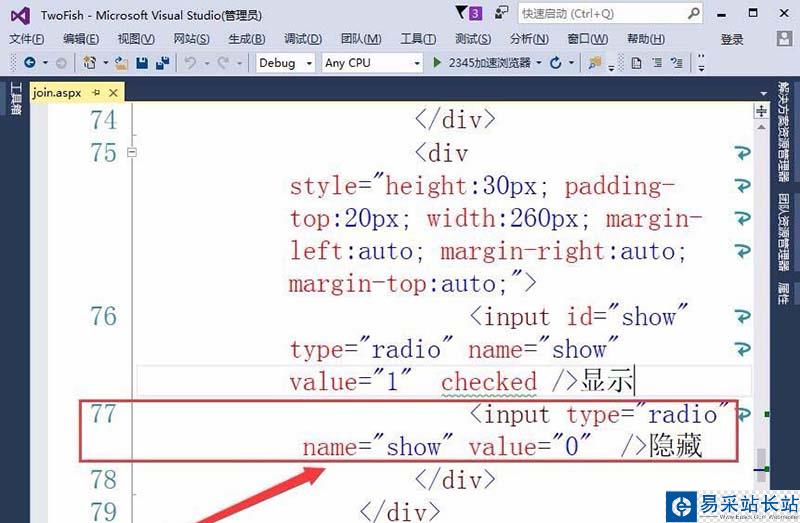The height and width of the screenshot is (523, 800).
Task: Click the vertical scrollbar thumb
Action: click(761, 465)
